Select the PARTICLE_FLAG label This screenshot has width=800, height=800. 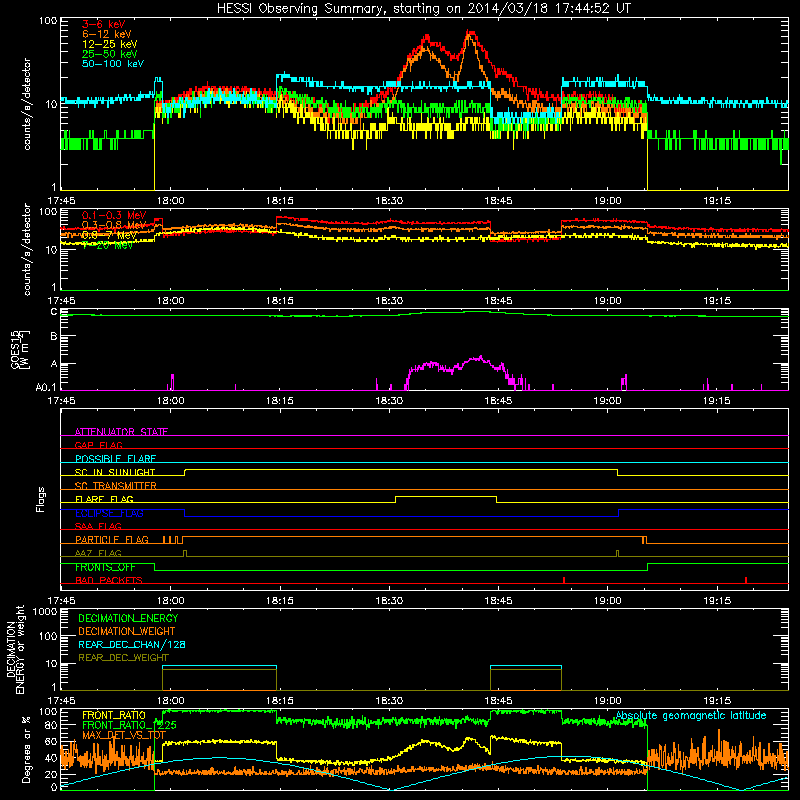[112, 539]
